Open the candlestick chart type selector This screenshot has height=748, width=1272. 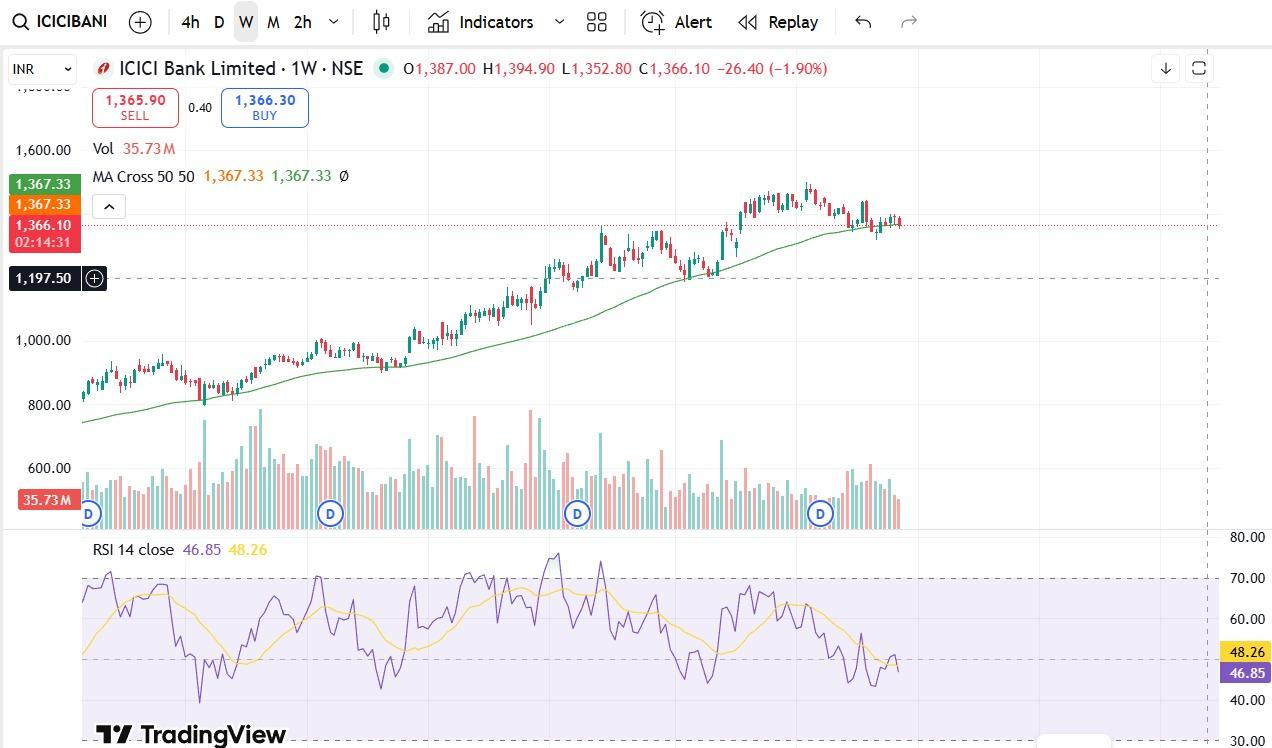381,22
